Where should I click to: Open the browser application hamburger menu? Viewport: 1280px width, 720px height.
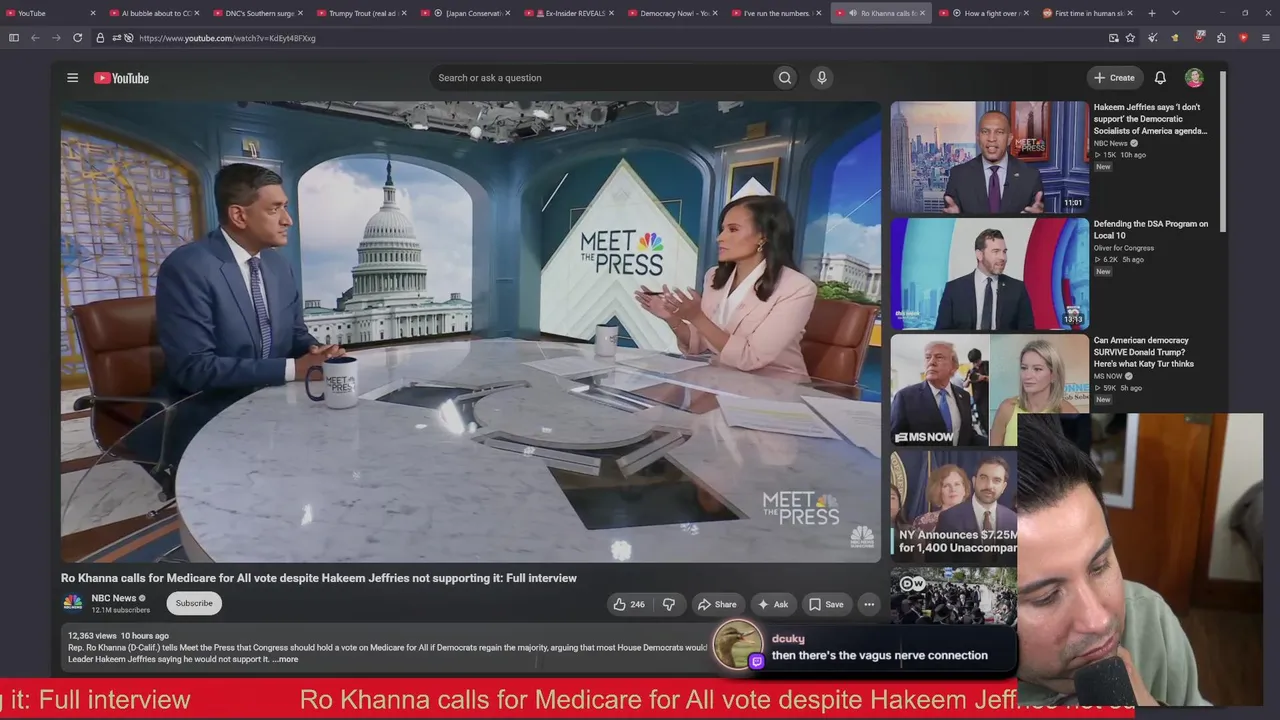(1266, 38)
